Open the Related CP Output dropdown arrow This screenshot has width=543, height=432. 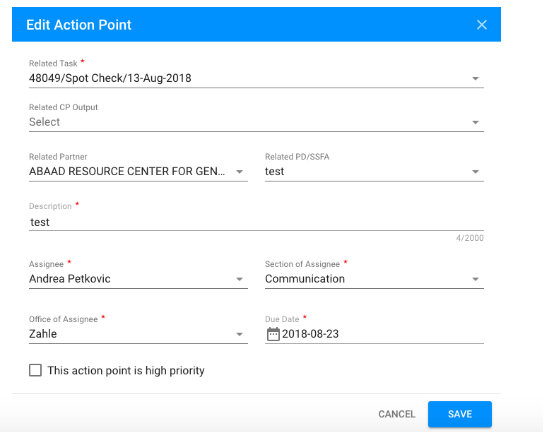pos(475,122)
